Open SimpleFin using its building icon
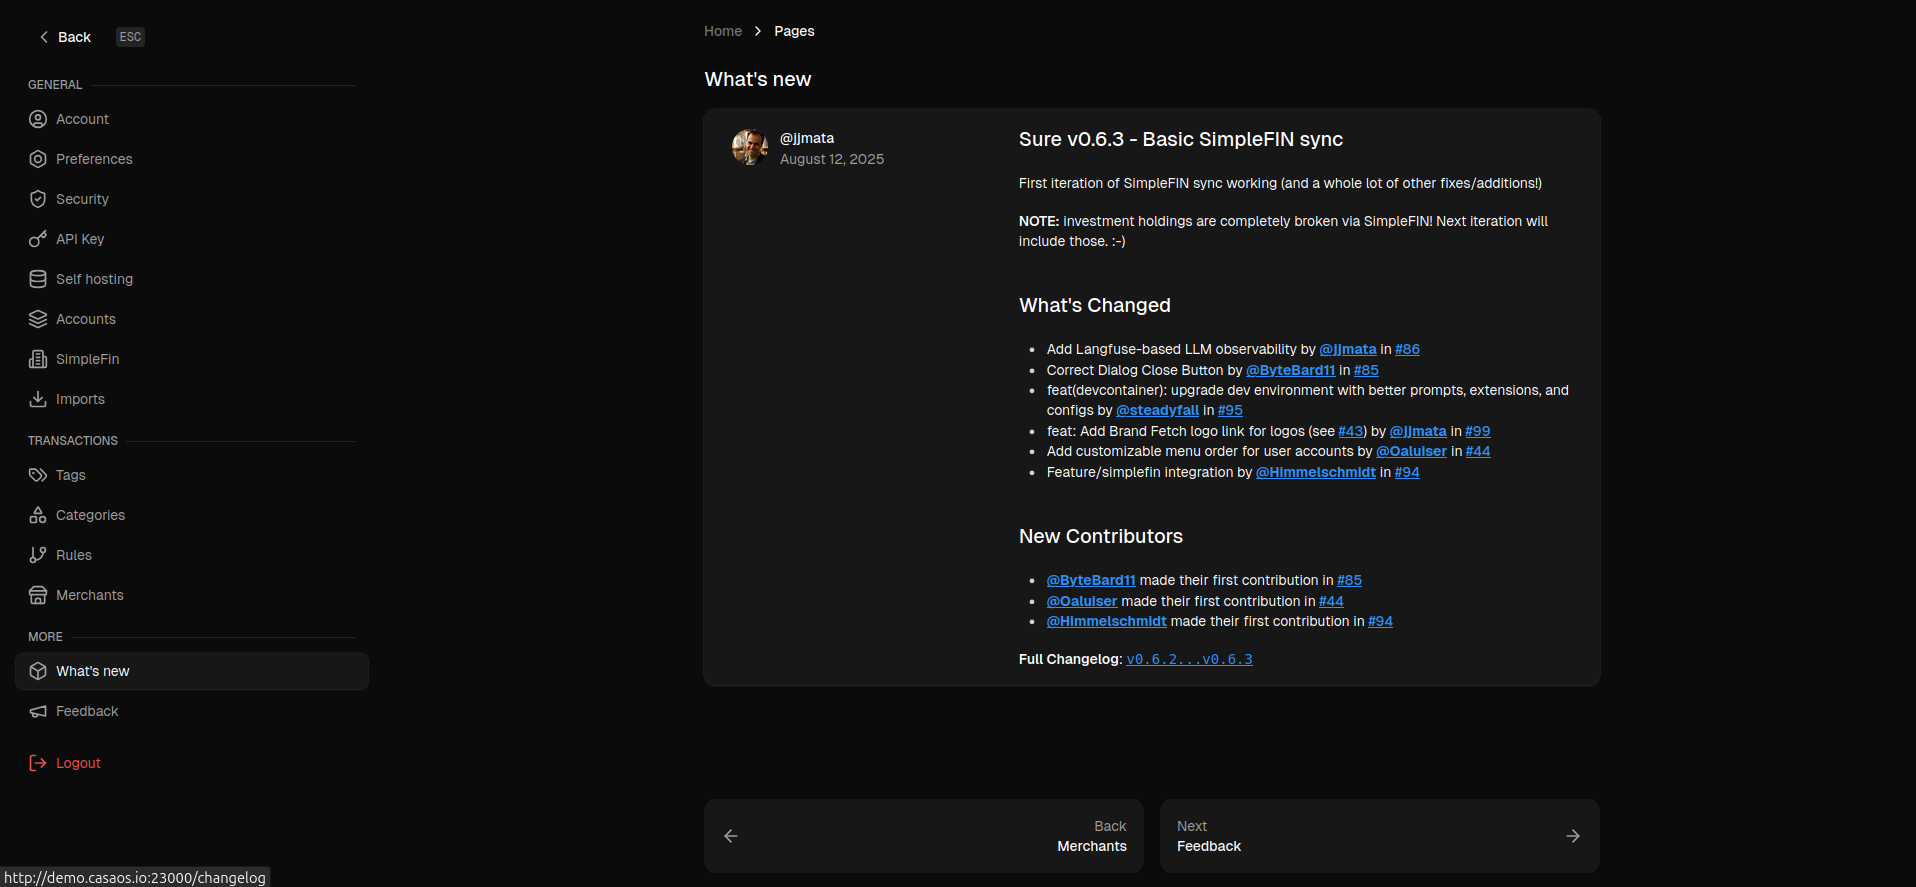The image size is (1916, 887). point(38,359)
